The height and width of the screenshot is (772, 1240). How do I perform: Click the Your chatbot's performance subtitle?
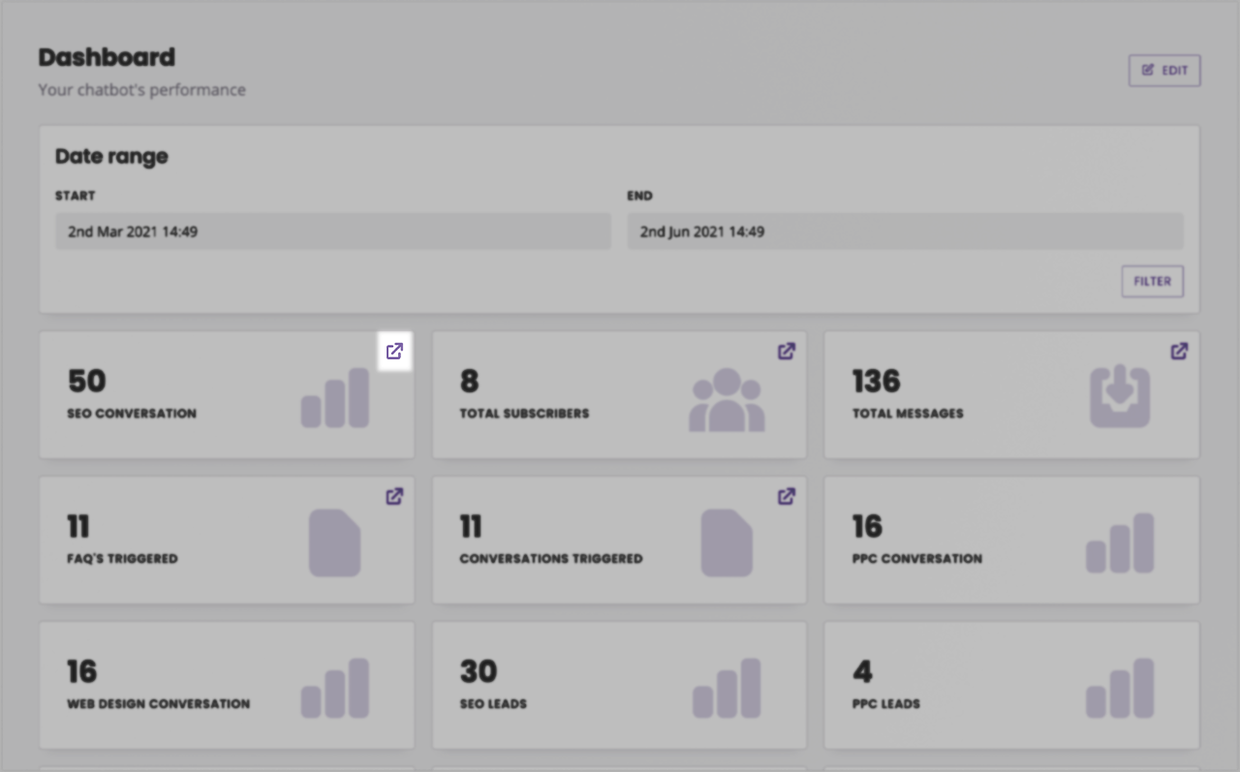pyautogui.click(x=142, y=90)
